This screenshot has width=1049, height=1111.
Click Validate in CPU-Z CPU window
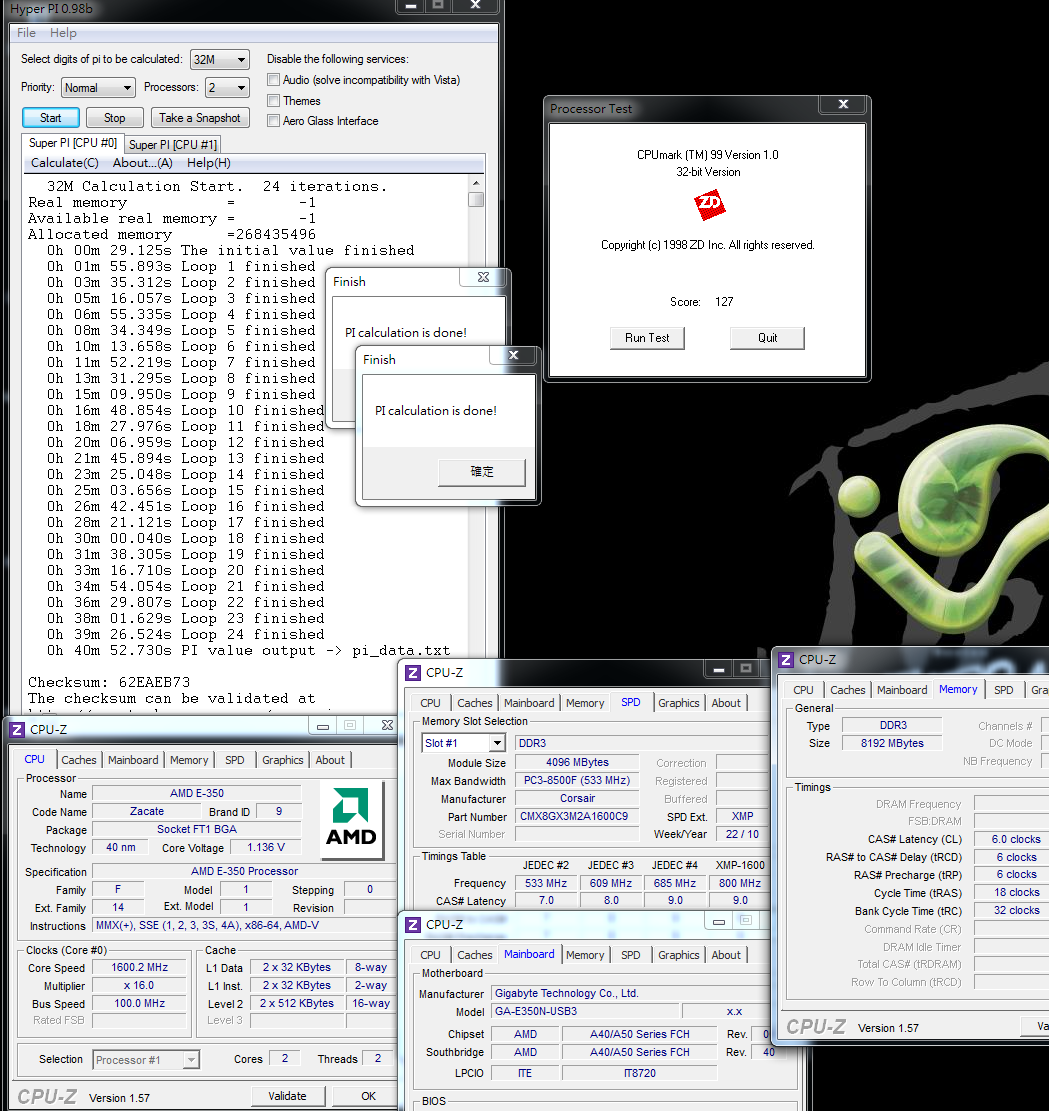tap(287, 1096)
